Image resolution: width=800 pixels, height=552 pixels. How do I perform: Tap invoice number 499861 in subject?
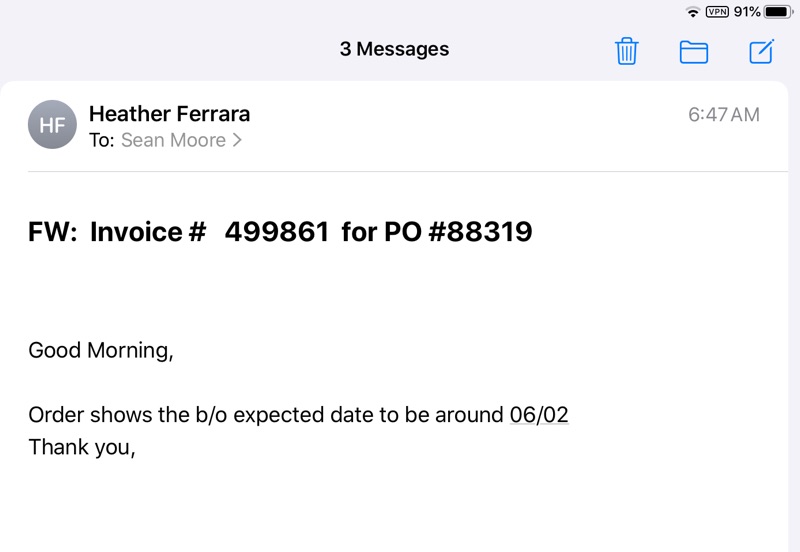click(x=277, y=232)
